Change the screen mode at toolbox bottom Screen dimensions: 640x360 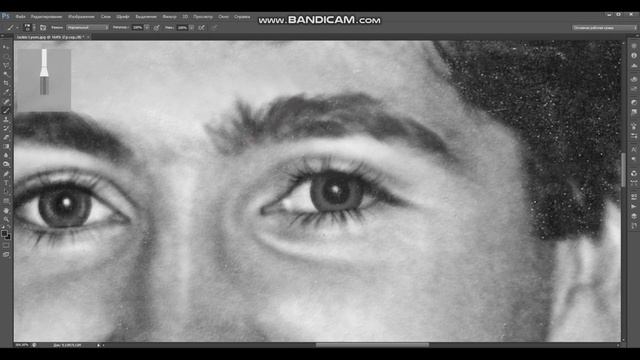click(x=6, y=254)
